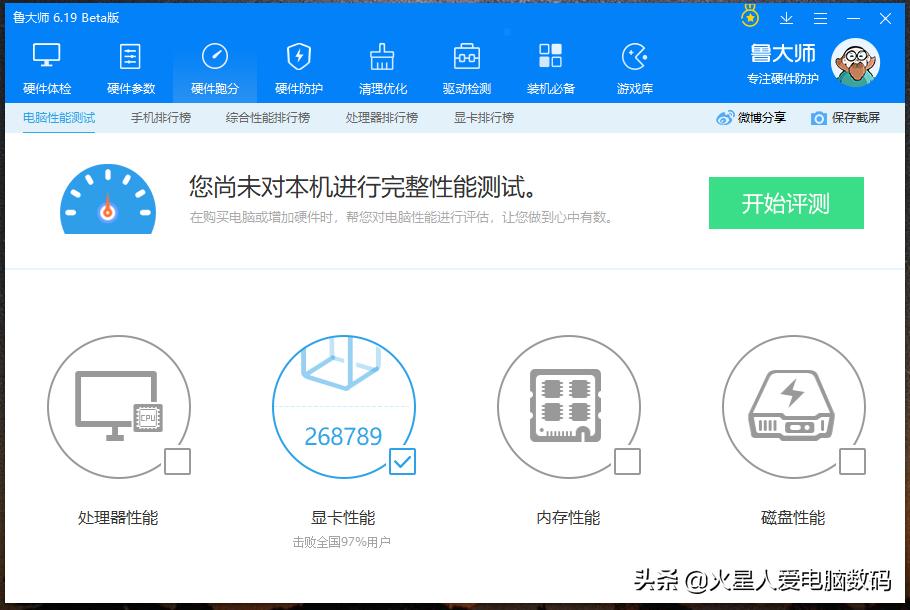910x610 pixels.
Task: Enable the 磁盘性能 disk test checkbox
Action: (x=854, y=462)
